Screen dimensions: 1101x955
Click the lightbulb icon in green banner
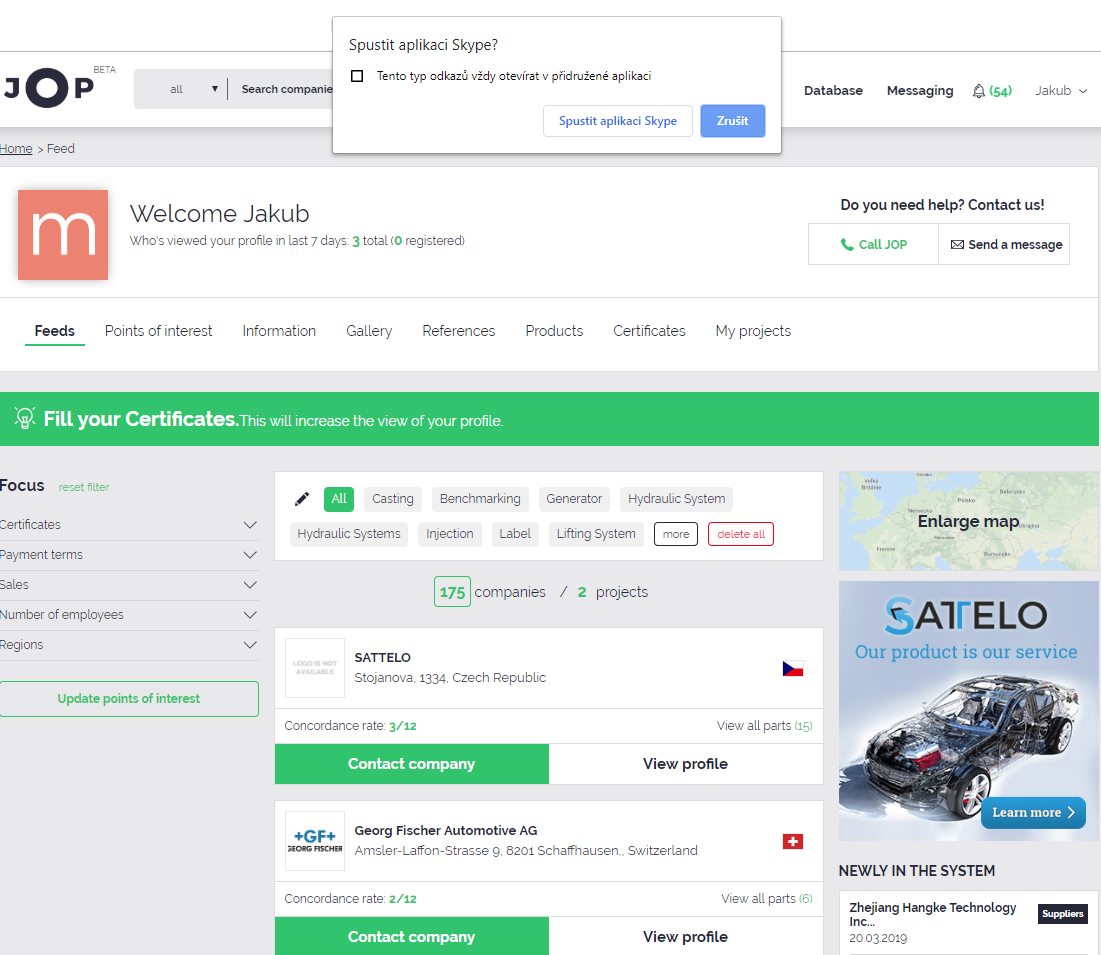[25, 419]
